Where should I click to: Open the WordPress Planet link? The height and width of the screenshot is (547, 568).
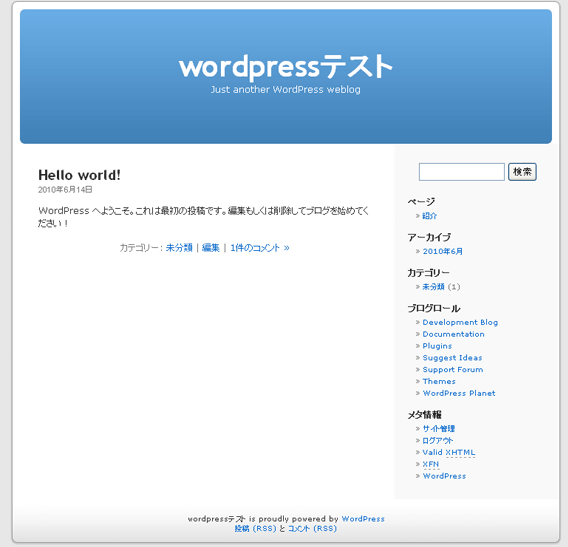459,393
